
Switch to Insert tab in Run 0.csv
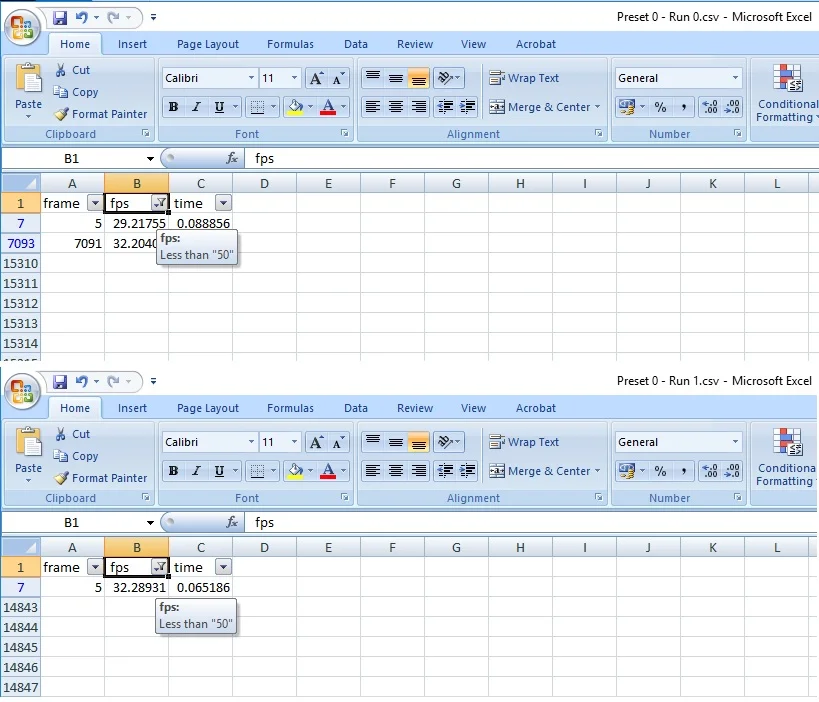[132, 44]
